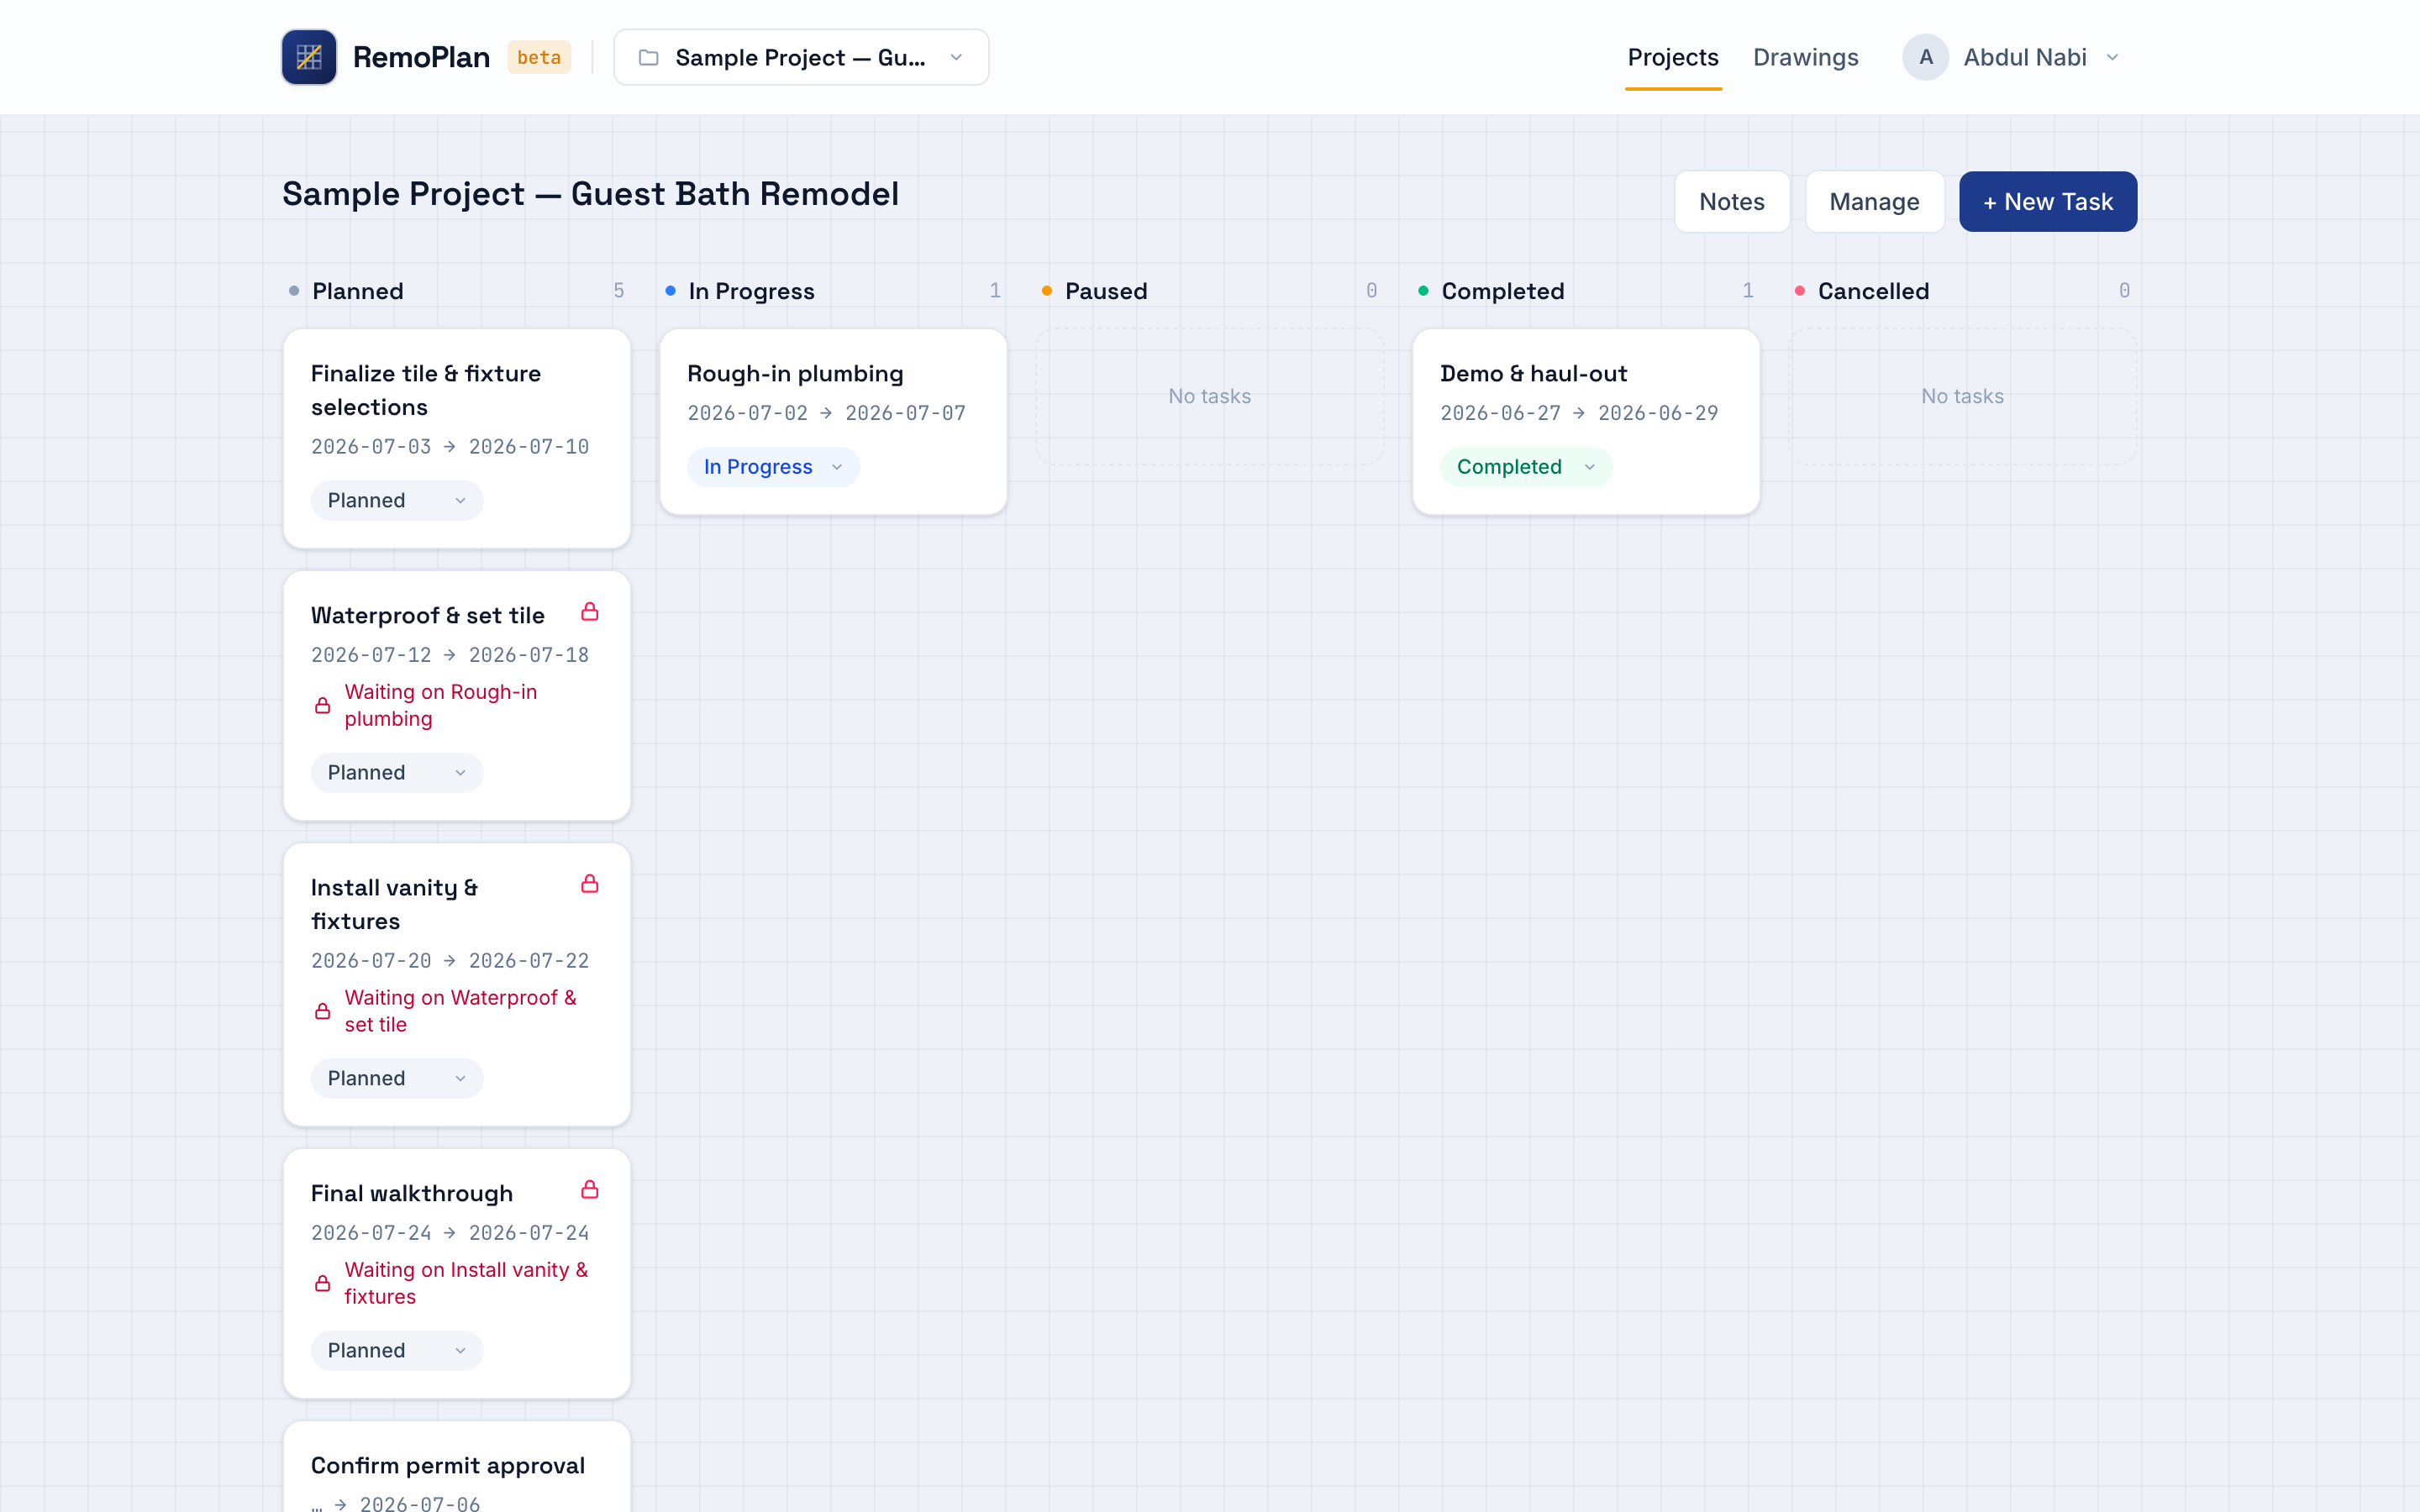Image resolution: width=2420 pixels, height=1512 pixels.
Task: Click the beta badge
Action: [x=539, y=58]
